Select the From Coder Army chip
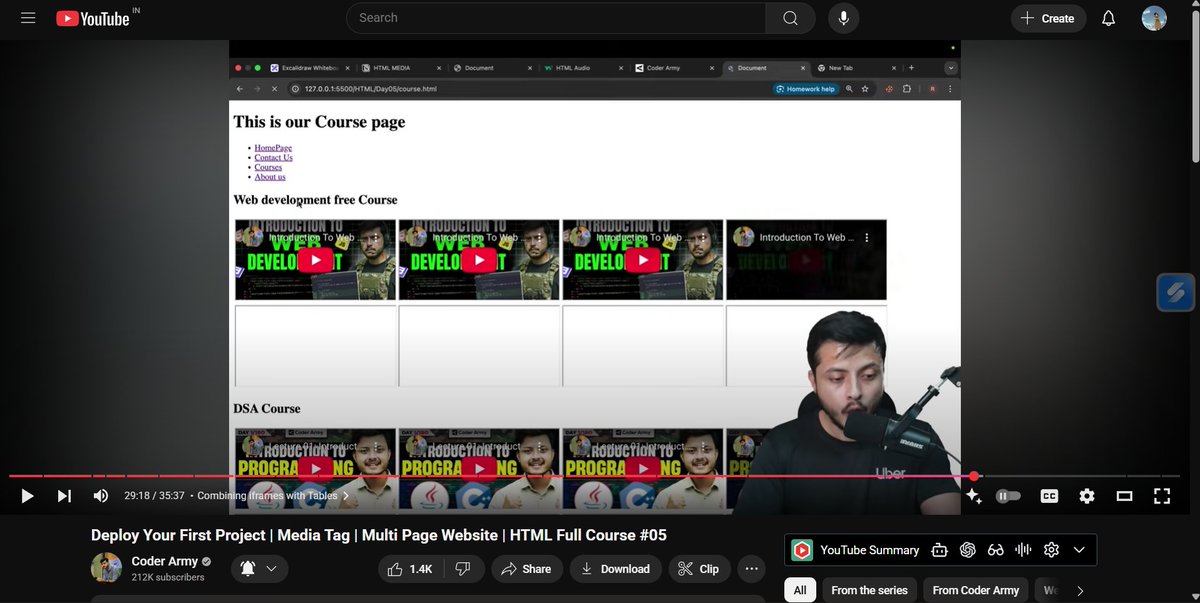1200x603 pixels. 975,590
